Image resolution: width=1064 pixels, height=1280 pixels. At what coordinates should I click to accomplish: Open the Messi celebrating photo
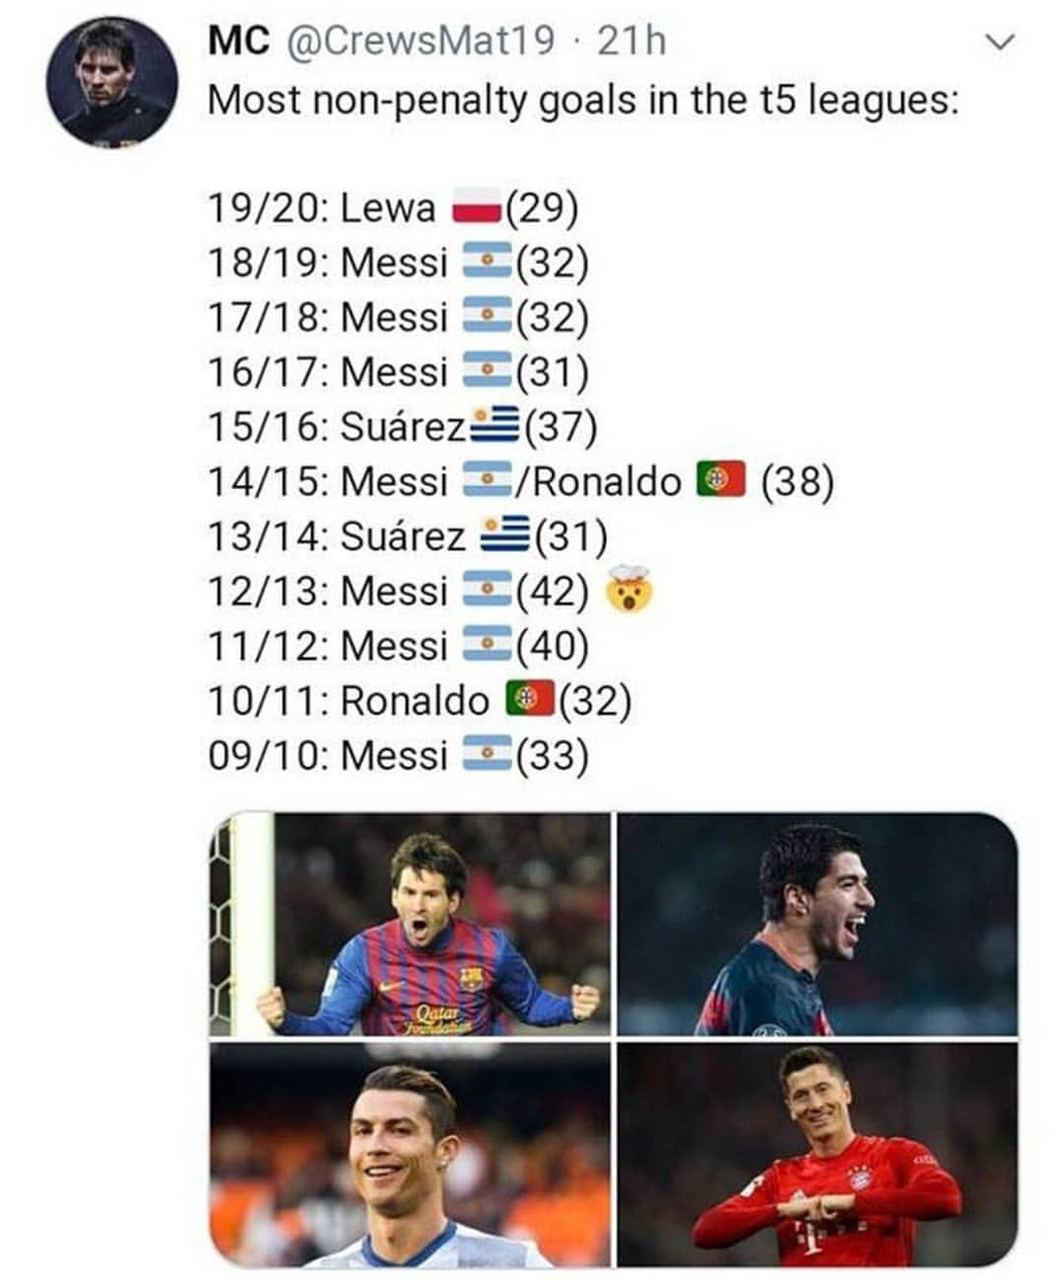(410, 924)
